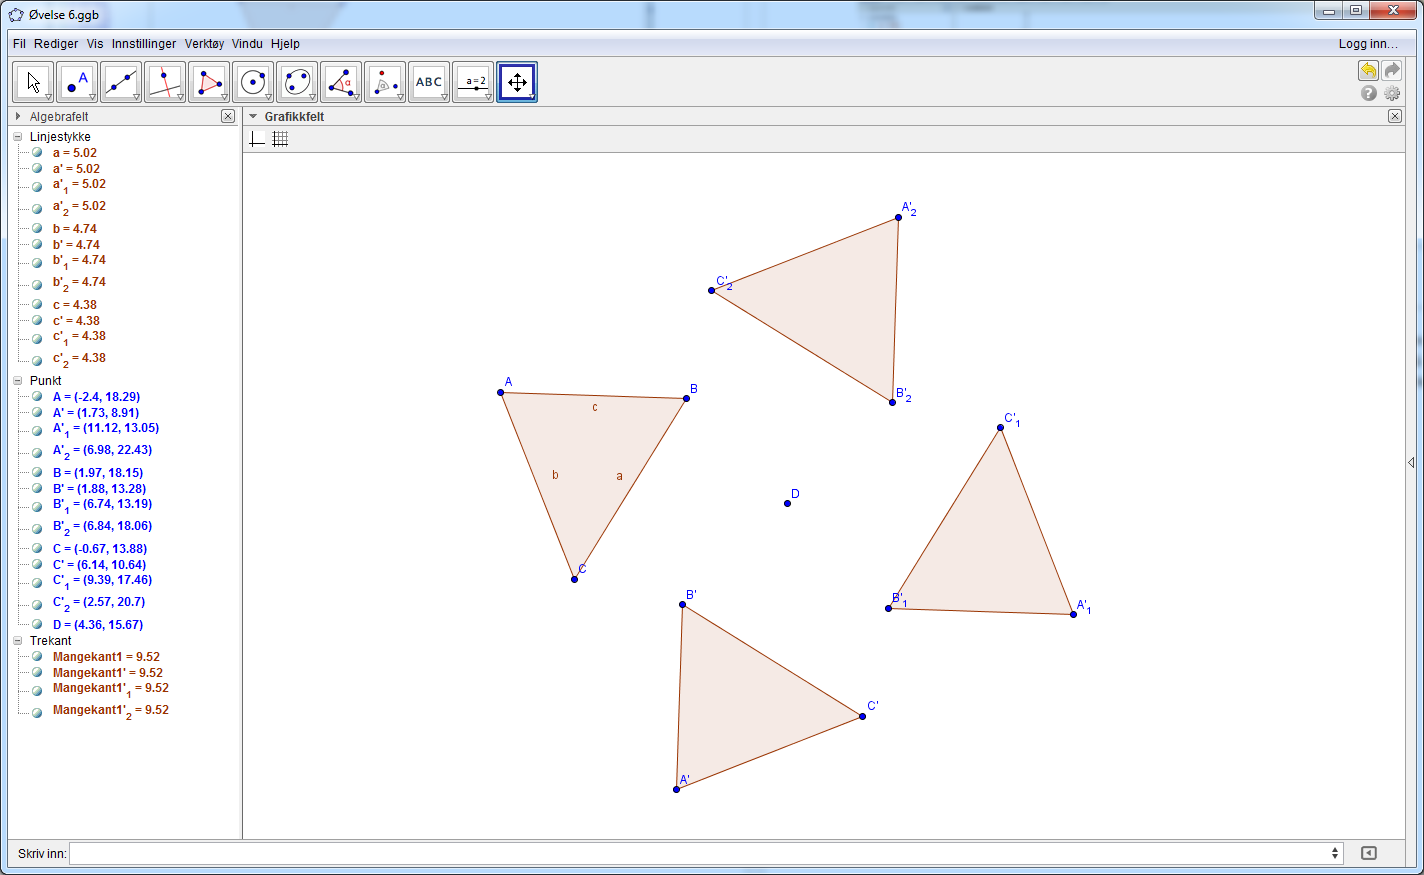The width and height of the screenshot is (1424, 875).
Task: Select the New Point tool
Action: (77, 82)
